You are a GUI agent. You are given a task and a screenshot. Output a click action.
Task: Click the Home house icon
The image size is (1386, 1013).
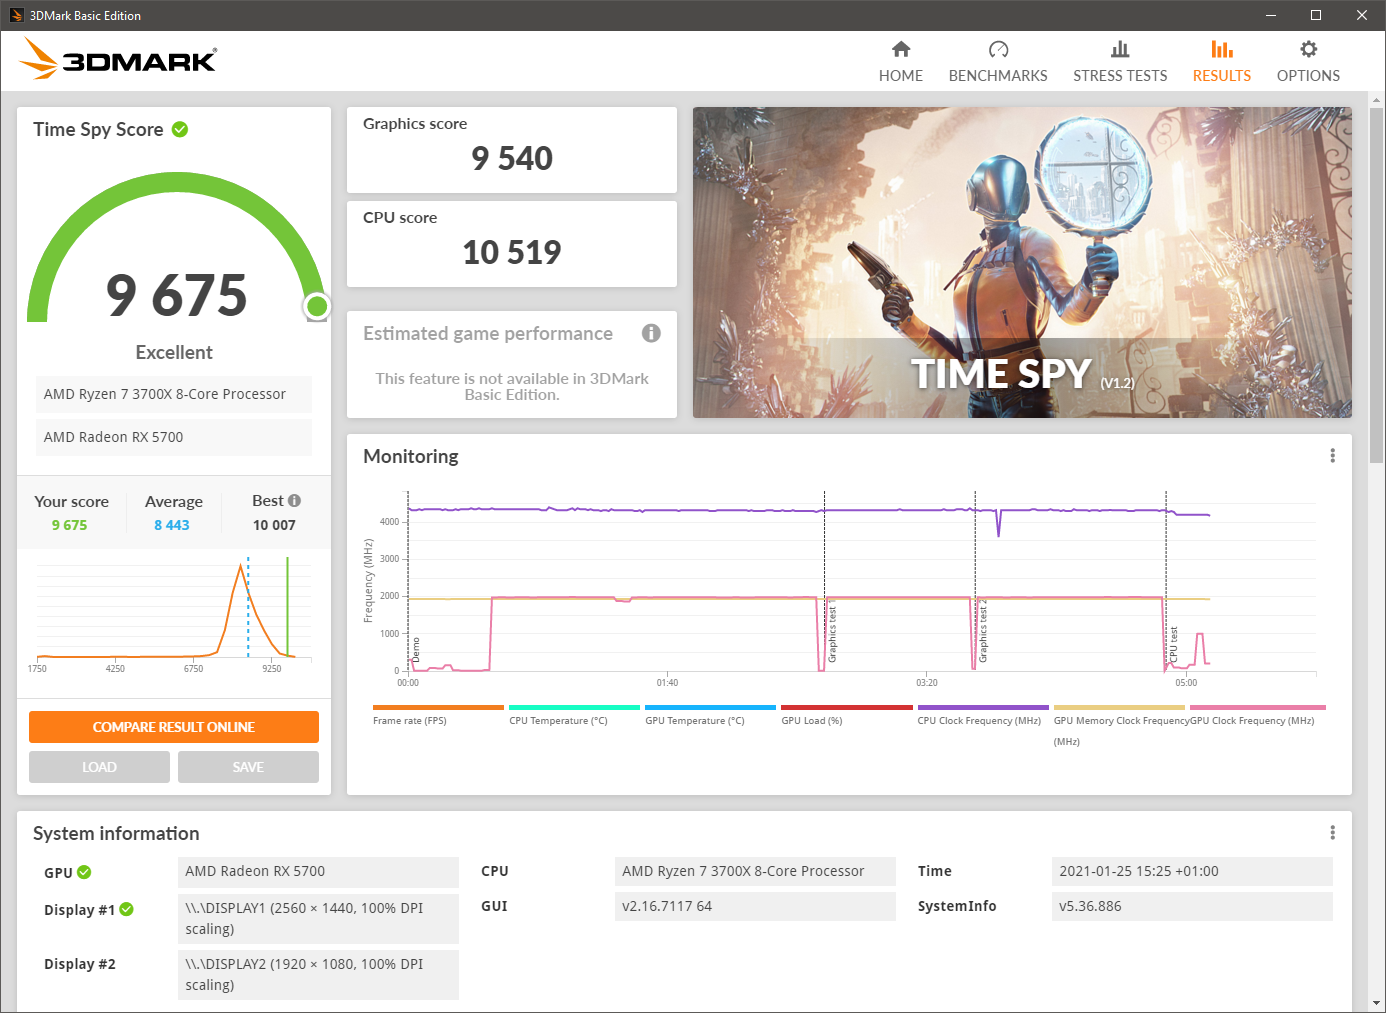point(900,48)
